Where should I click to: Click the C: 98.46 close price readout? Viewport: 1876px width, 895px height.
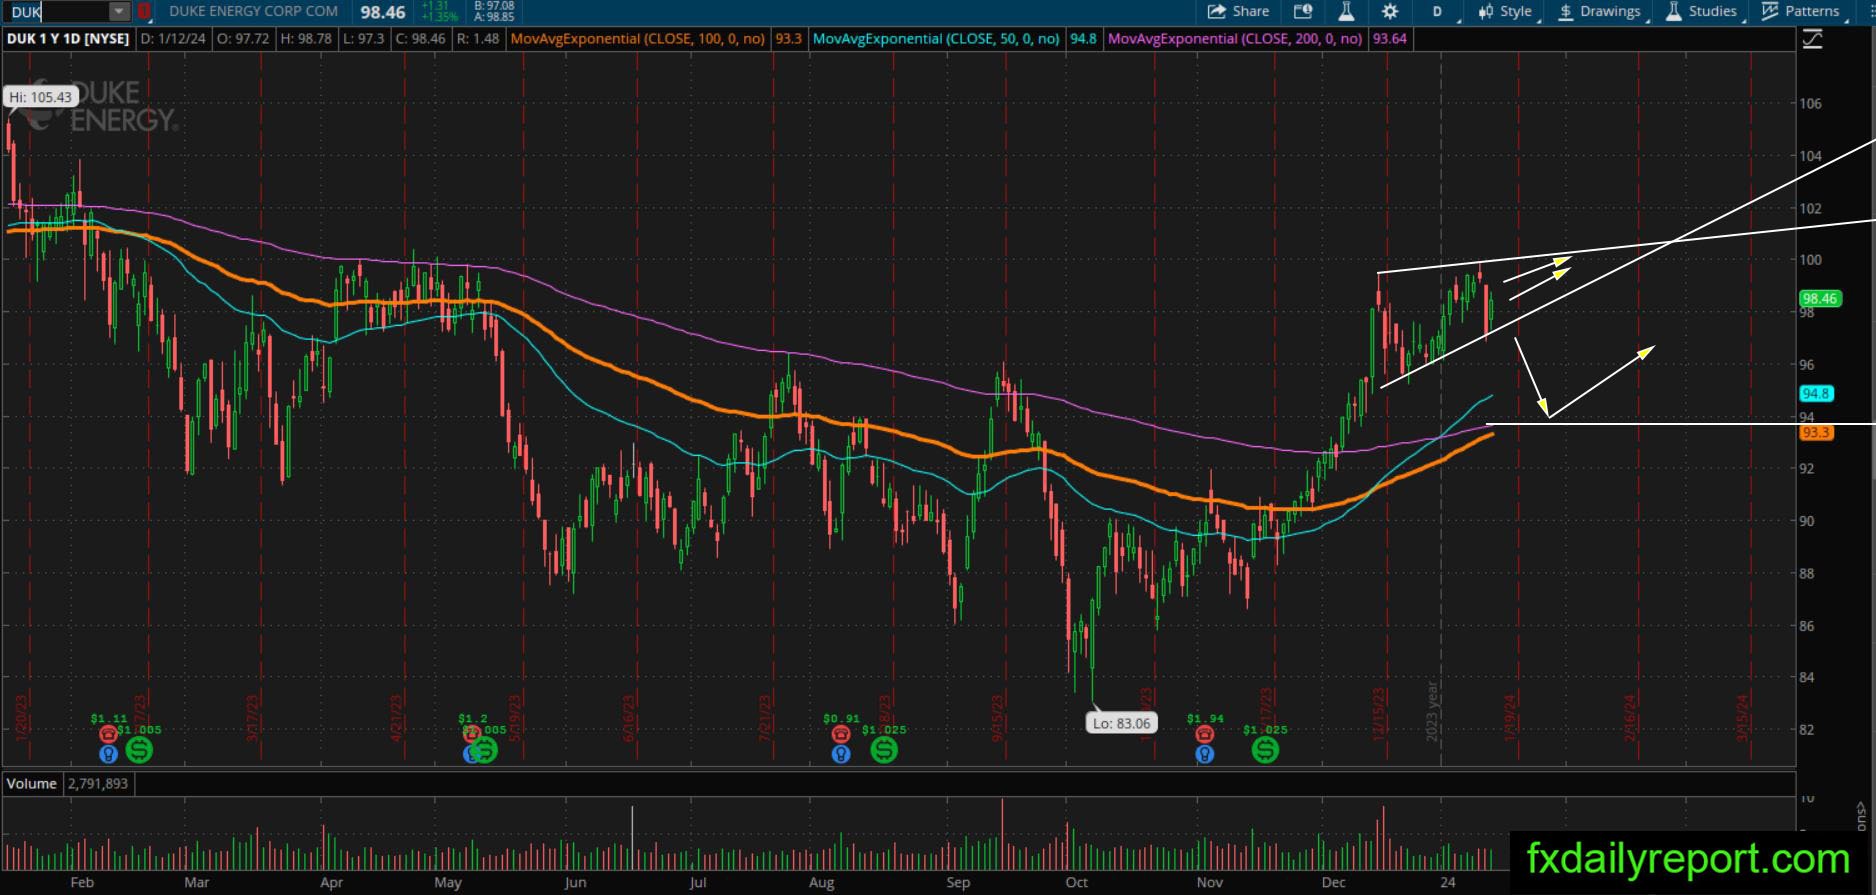coord(420,39)
